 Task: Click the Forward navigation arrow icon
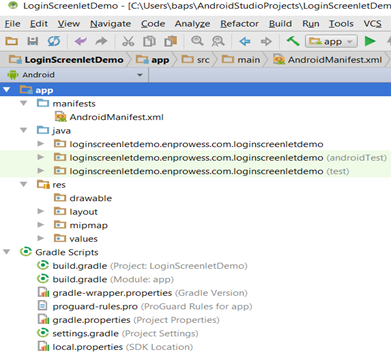(266, 41)
